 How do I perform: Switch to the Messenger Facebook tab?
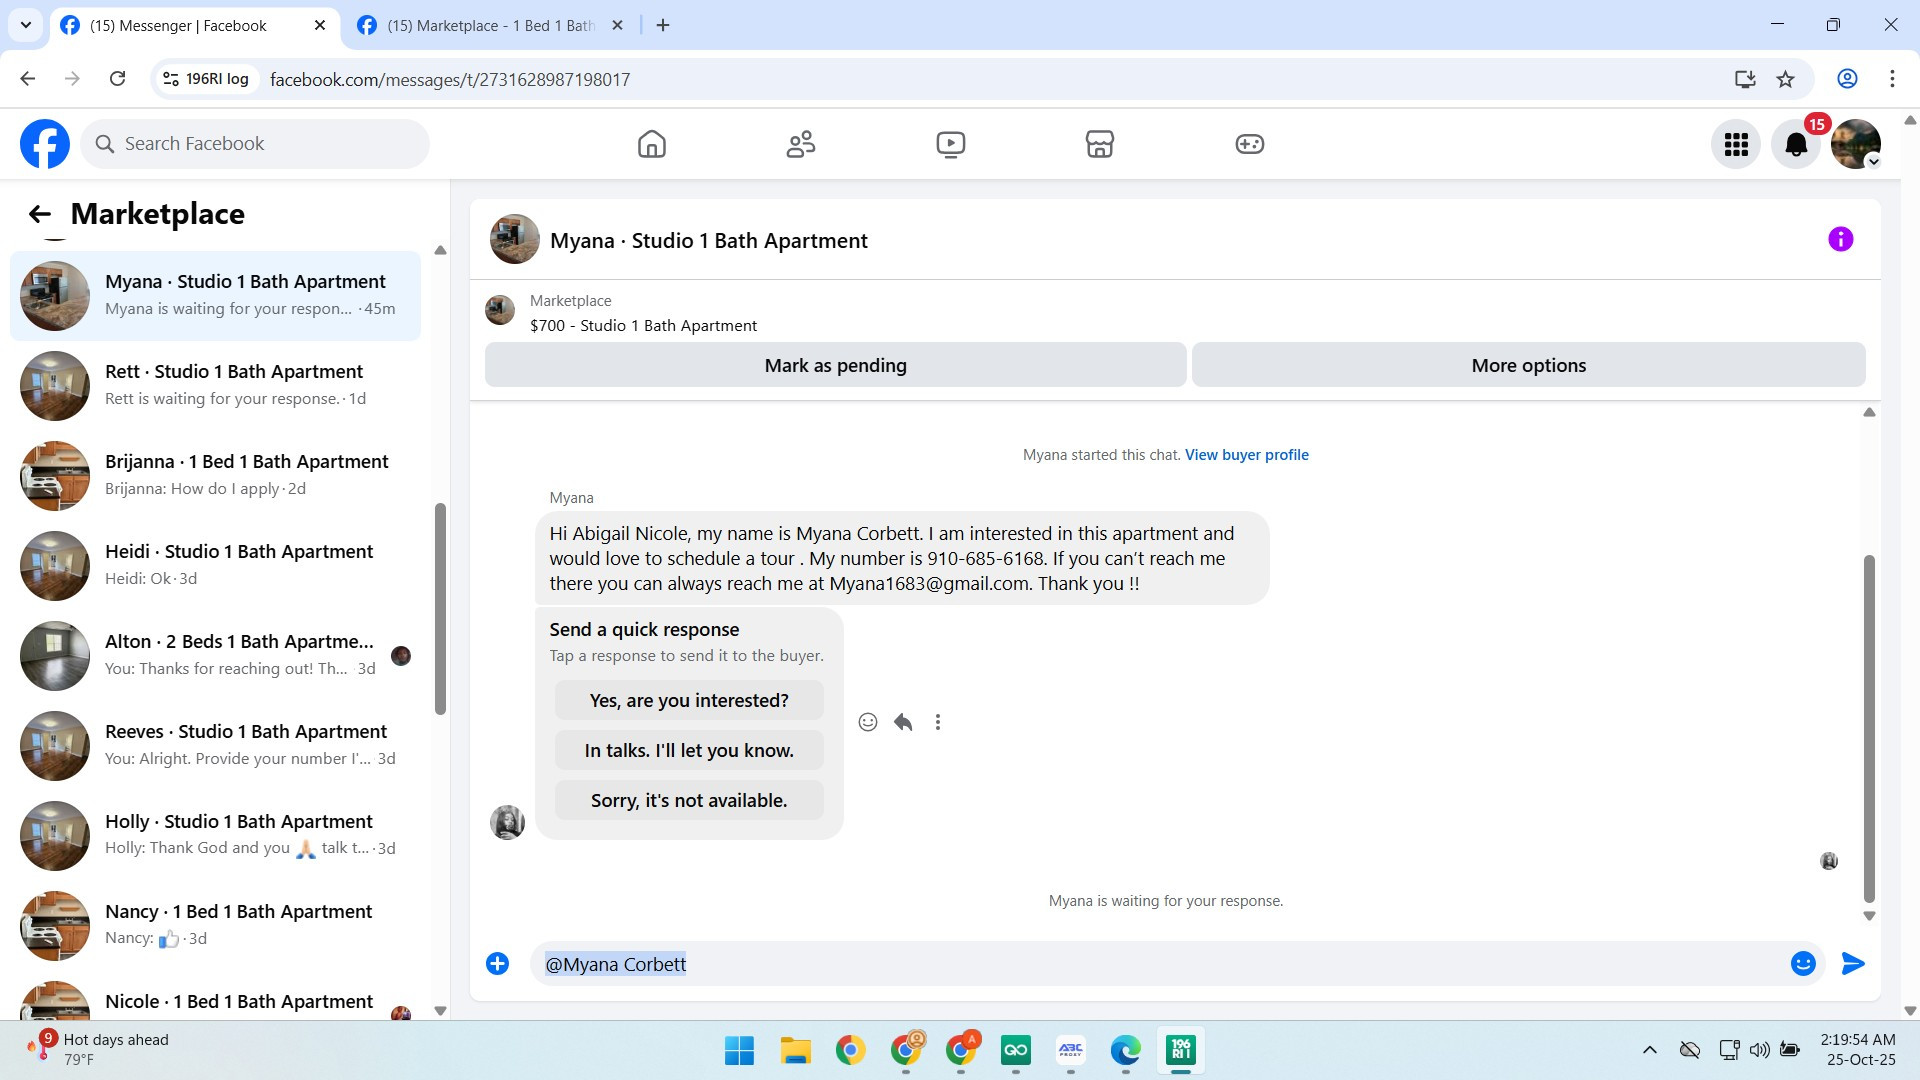pos(193,26)
